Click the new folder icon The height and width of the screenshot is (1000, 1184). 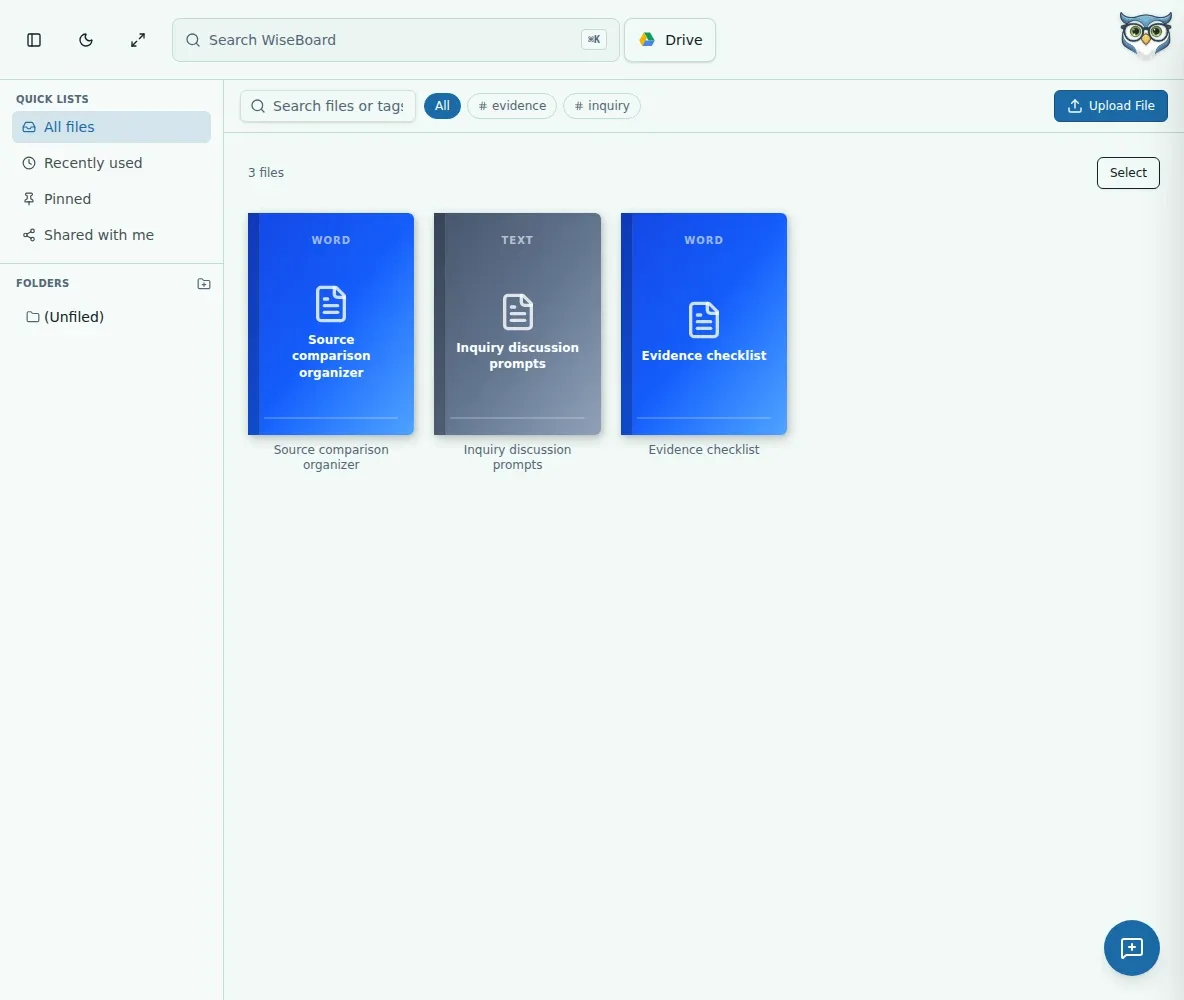(204, 284)
